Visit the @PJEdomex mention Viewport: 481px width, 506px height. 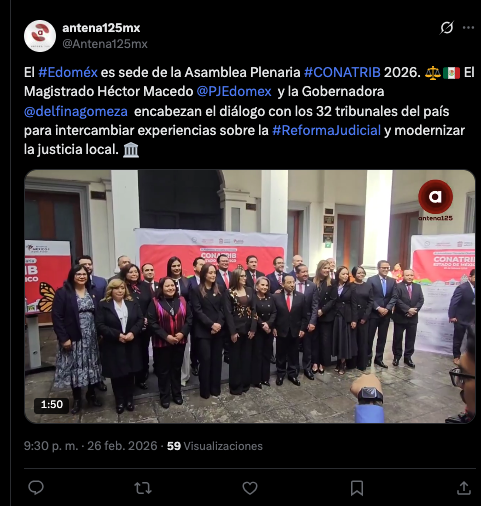click(x=234, y=91)
